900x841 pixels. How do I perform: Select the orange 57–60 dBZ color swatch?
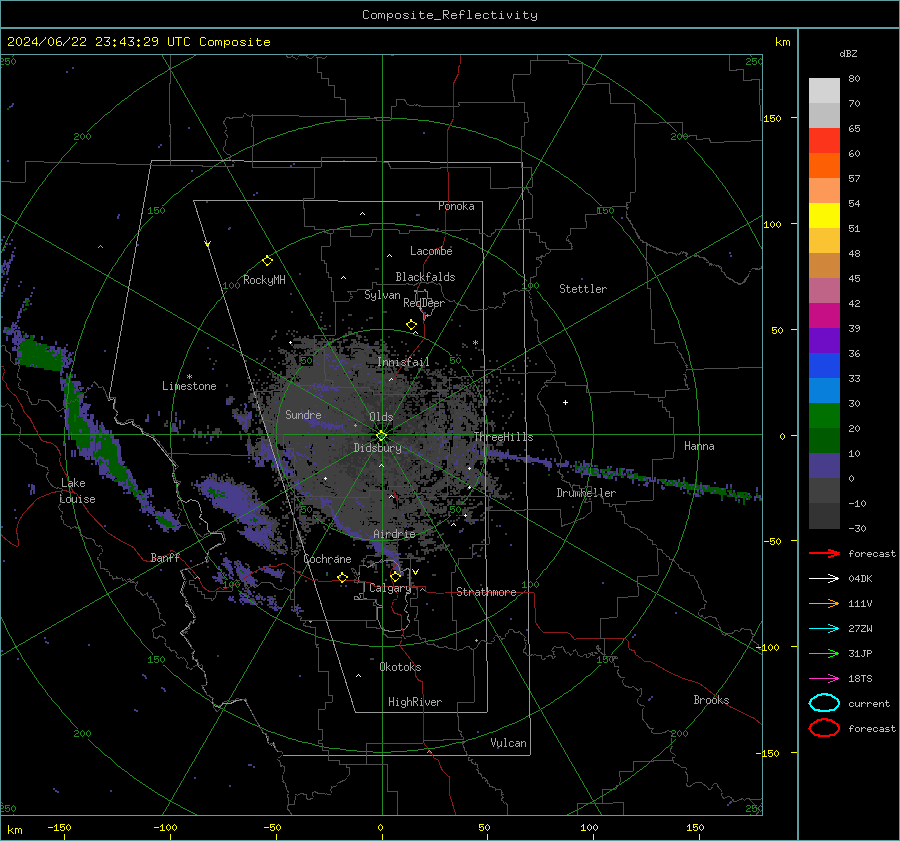point(824,165)
